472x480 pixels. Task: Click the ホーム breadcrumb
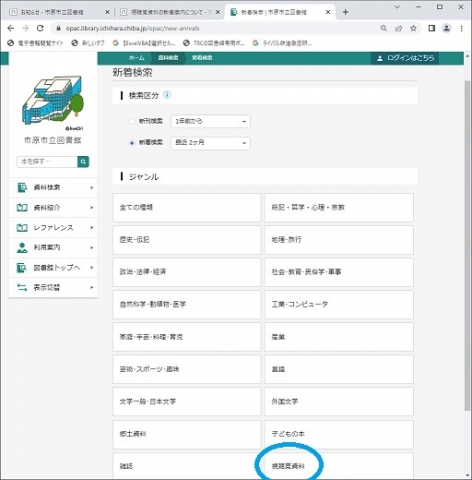point(137,58)
